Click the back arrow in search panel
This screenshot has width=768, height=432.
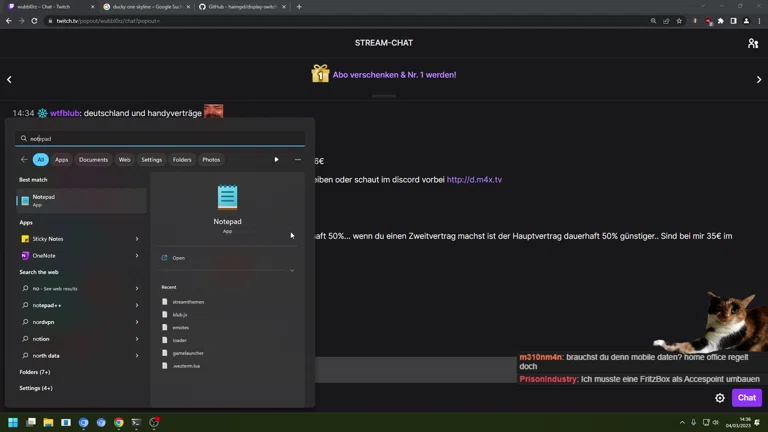[24, 160]
